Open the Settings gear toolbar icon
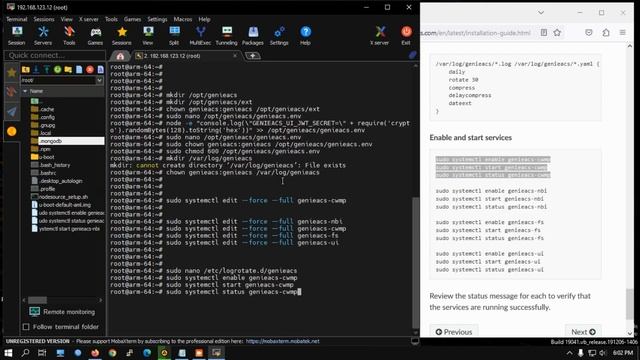The width and height of the screenshot is (640, 360). [x=279, y=36]
